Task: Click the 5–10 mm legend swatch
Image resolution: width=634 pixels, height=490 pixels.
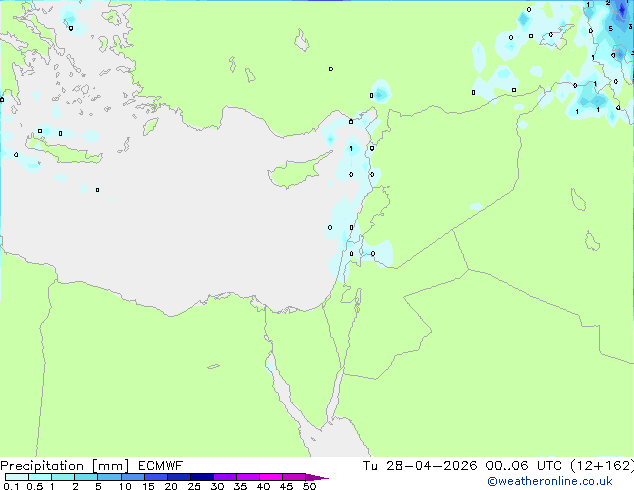Action: [109, 477]
